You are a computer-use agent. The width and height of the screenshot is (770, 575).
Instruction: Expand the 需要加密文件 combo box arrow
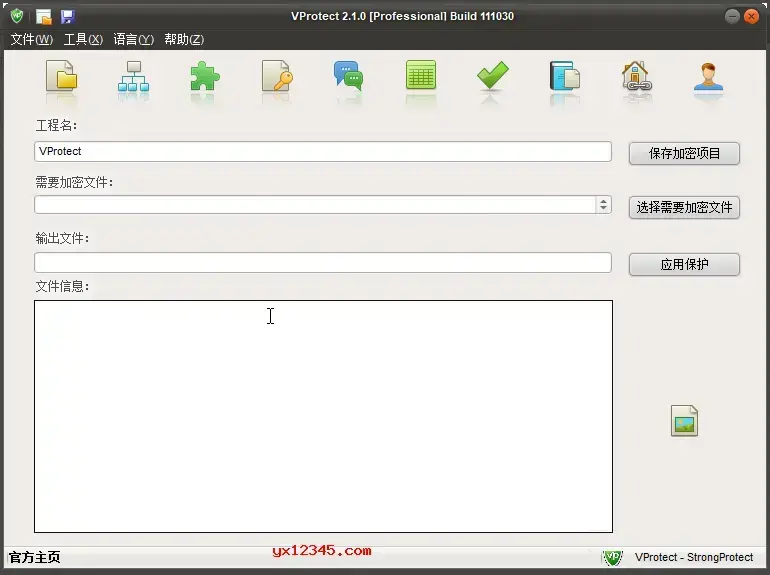coord(604,205)
